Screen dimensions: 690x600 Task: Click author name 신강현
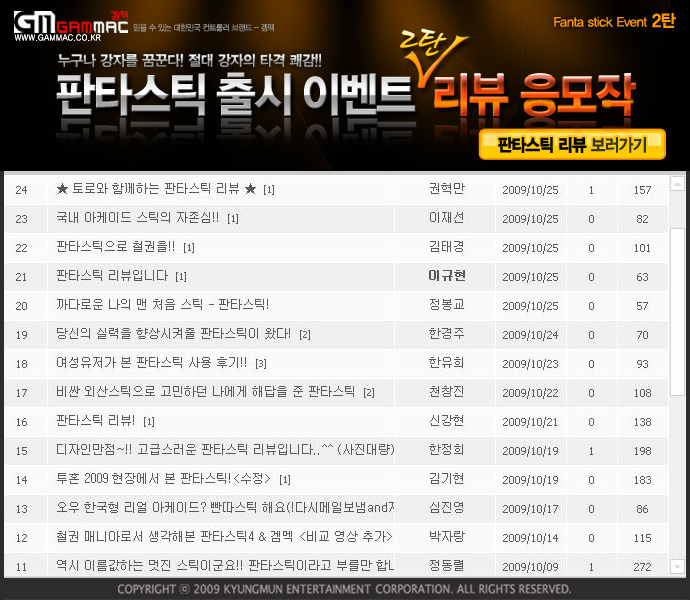(447, 421)
